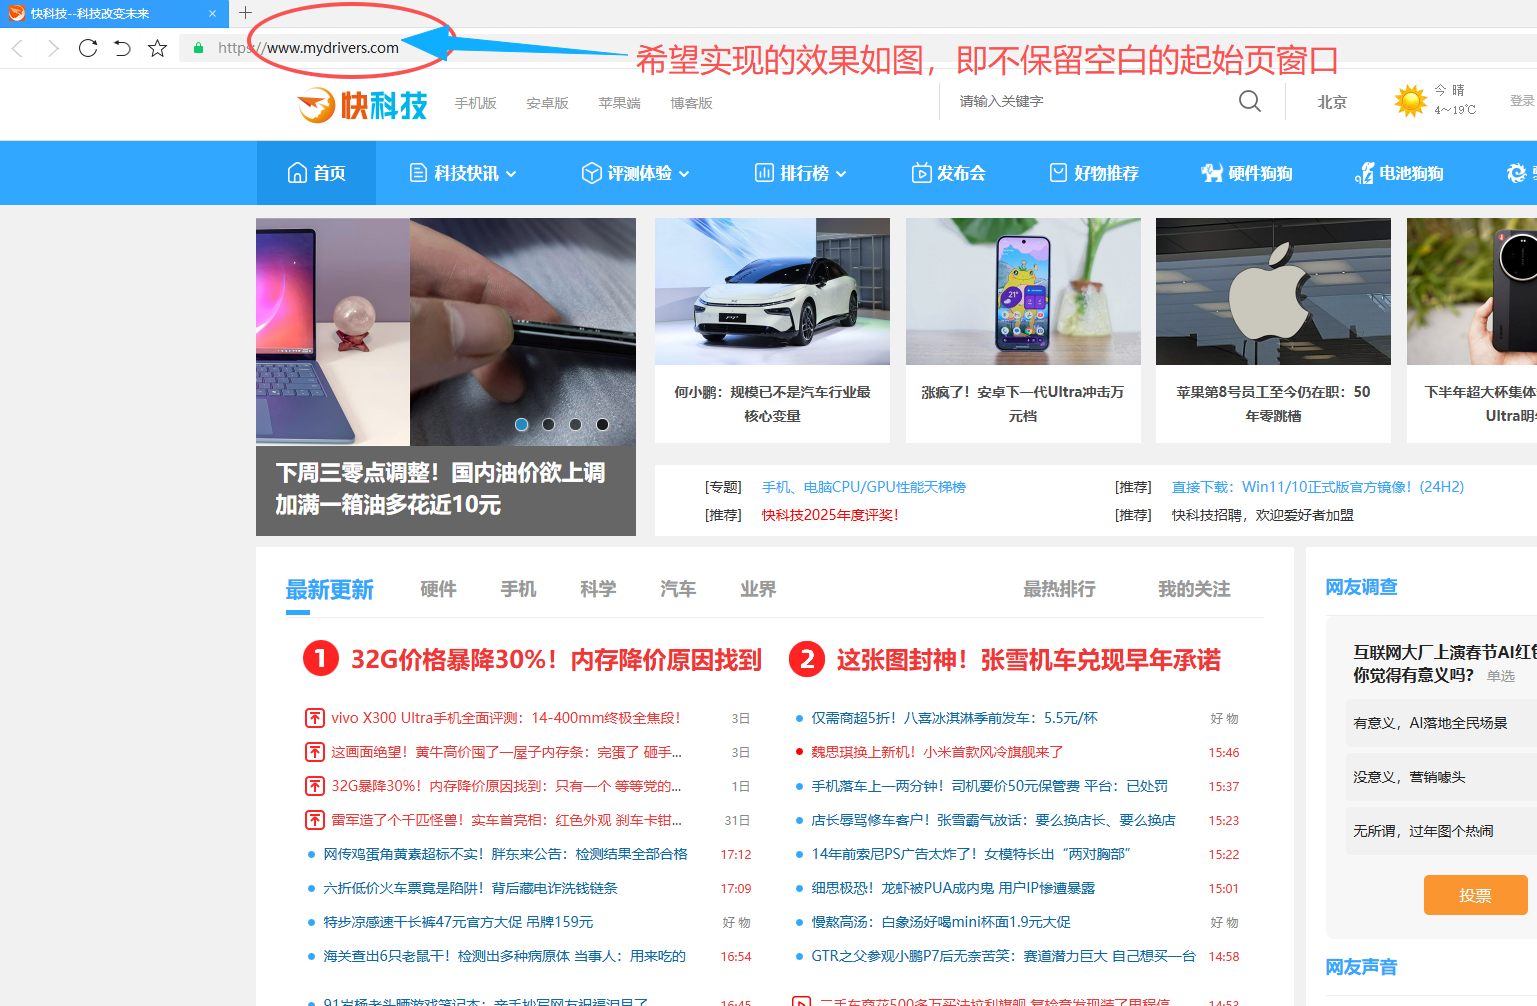Go to 首页 in the navigation bar
Screen dimensions: 1537x1006
coord(316,173)
